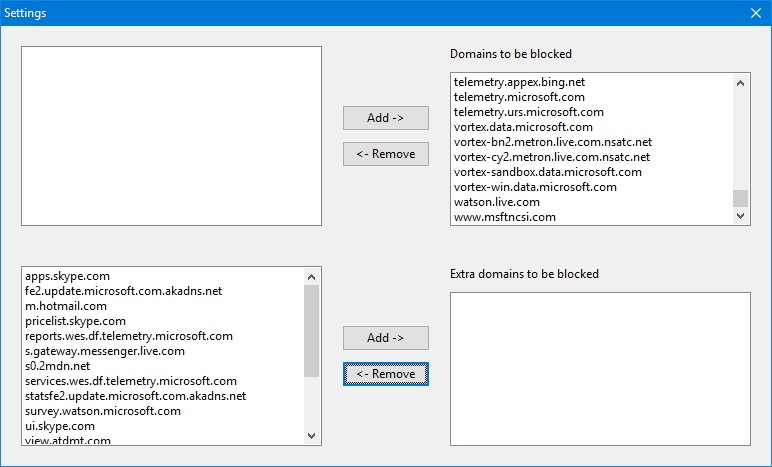Screen dimensions: 772x467
Task: Select s.gateway.messenger.live.com
Action: (104, 351)
